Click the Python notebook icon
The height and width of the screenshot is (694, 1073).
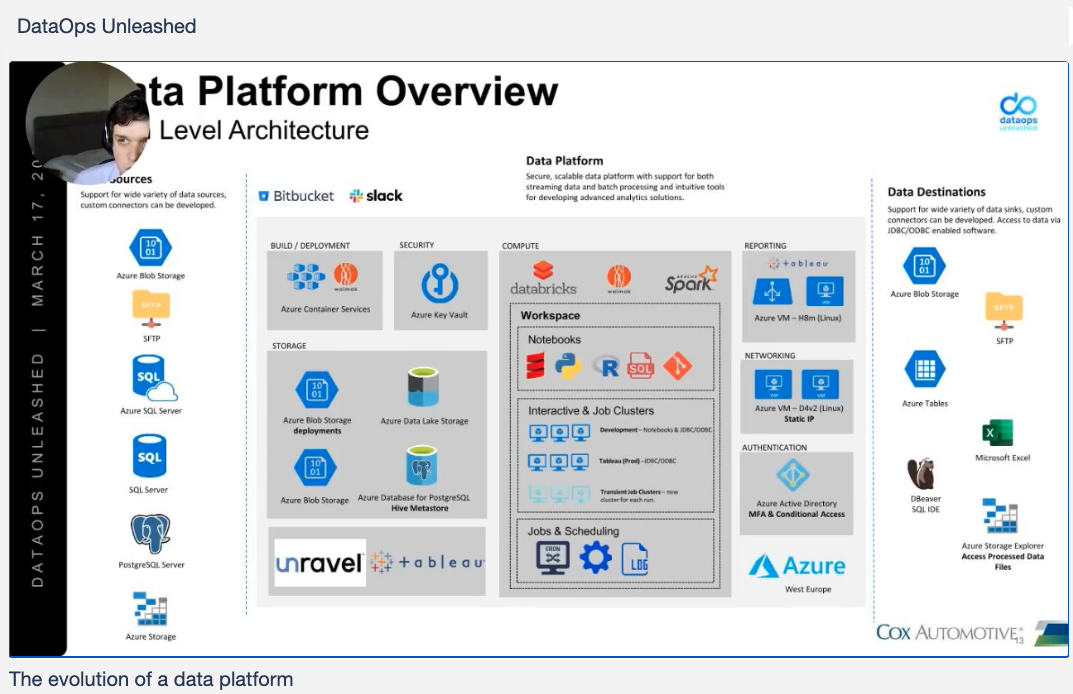point(568,366)
